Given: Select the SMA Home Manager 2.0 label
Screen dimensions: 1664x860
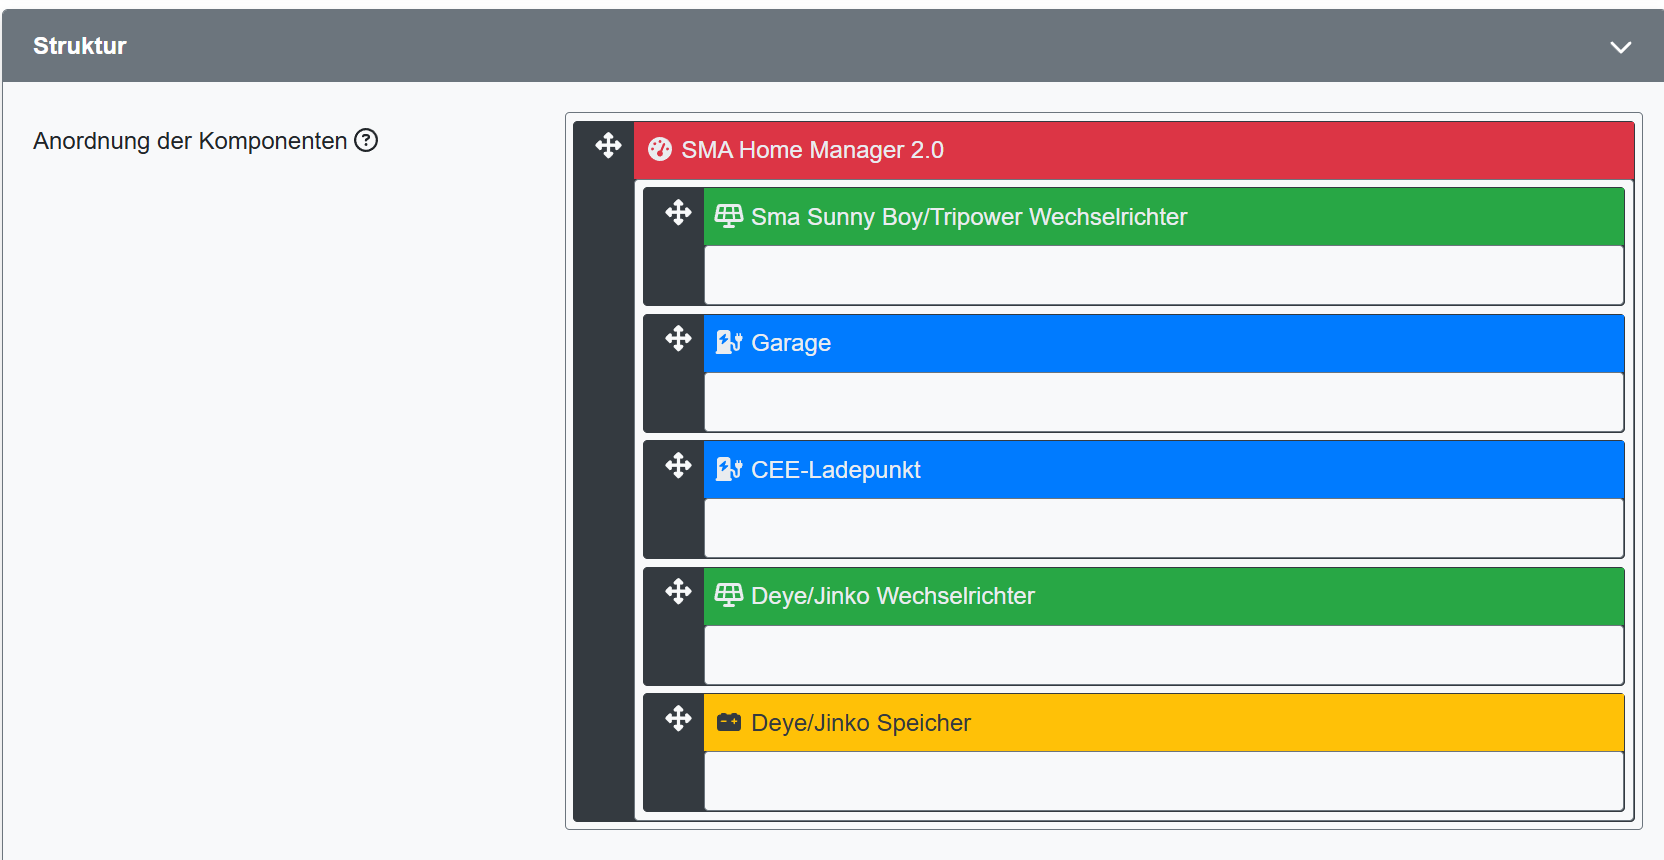Looking at the screenshot, I should point(812,150).
